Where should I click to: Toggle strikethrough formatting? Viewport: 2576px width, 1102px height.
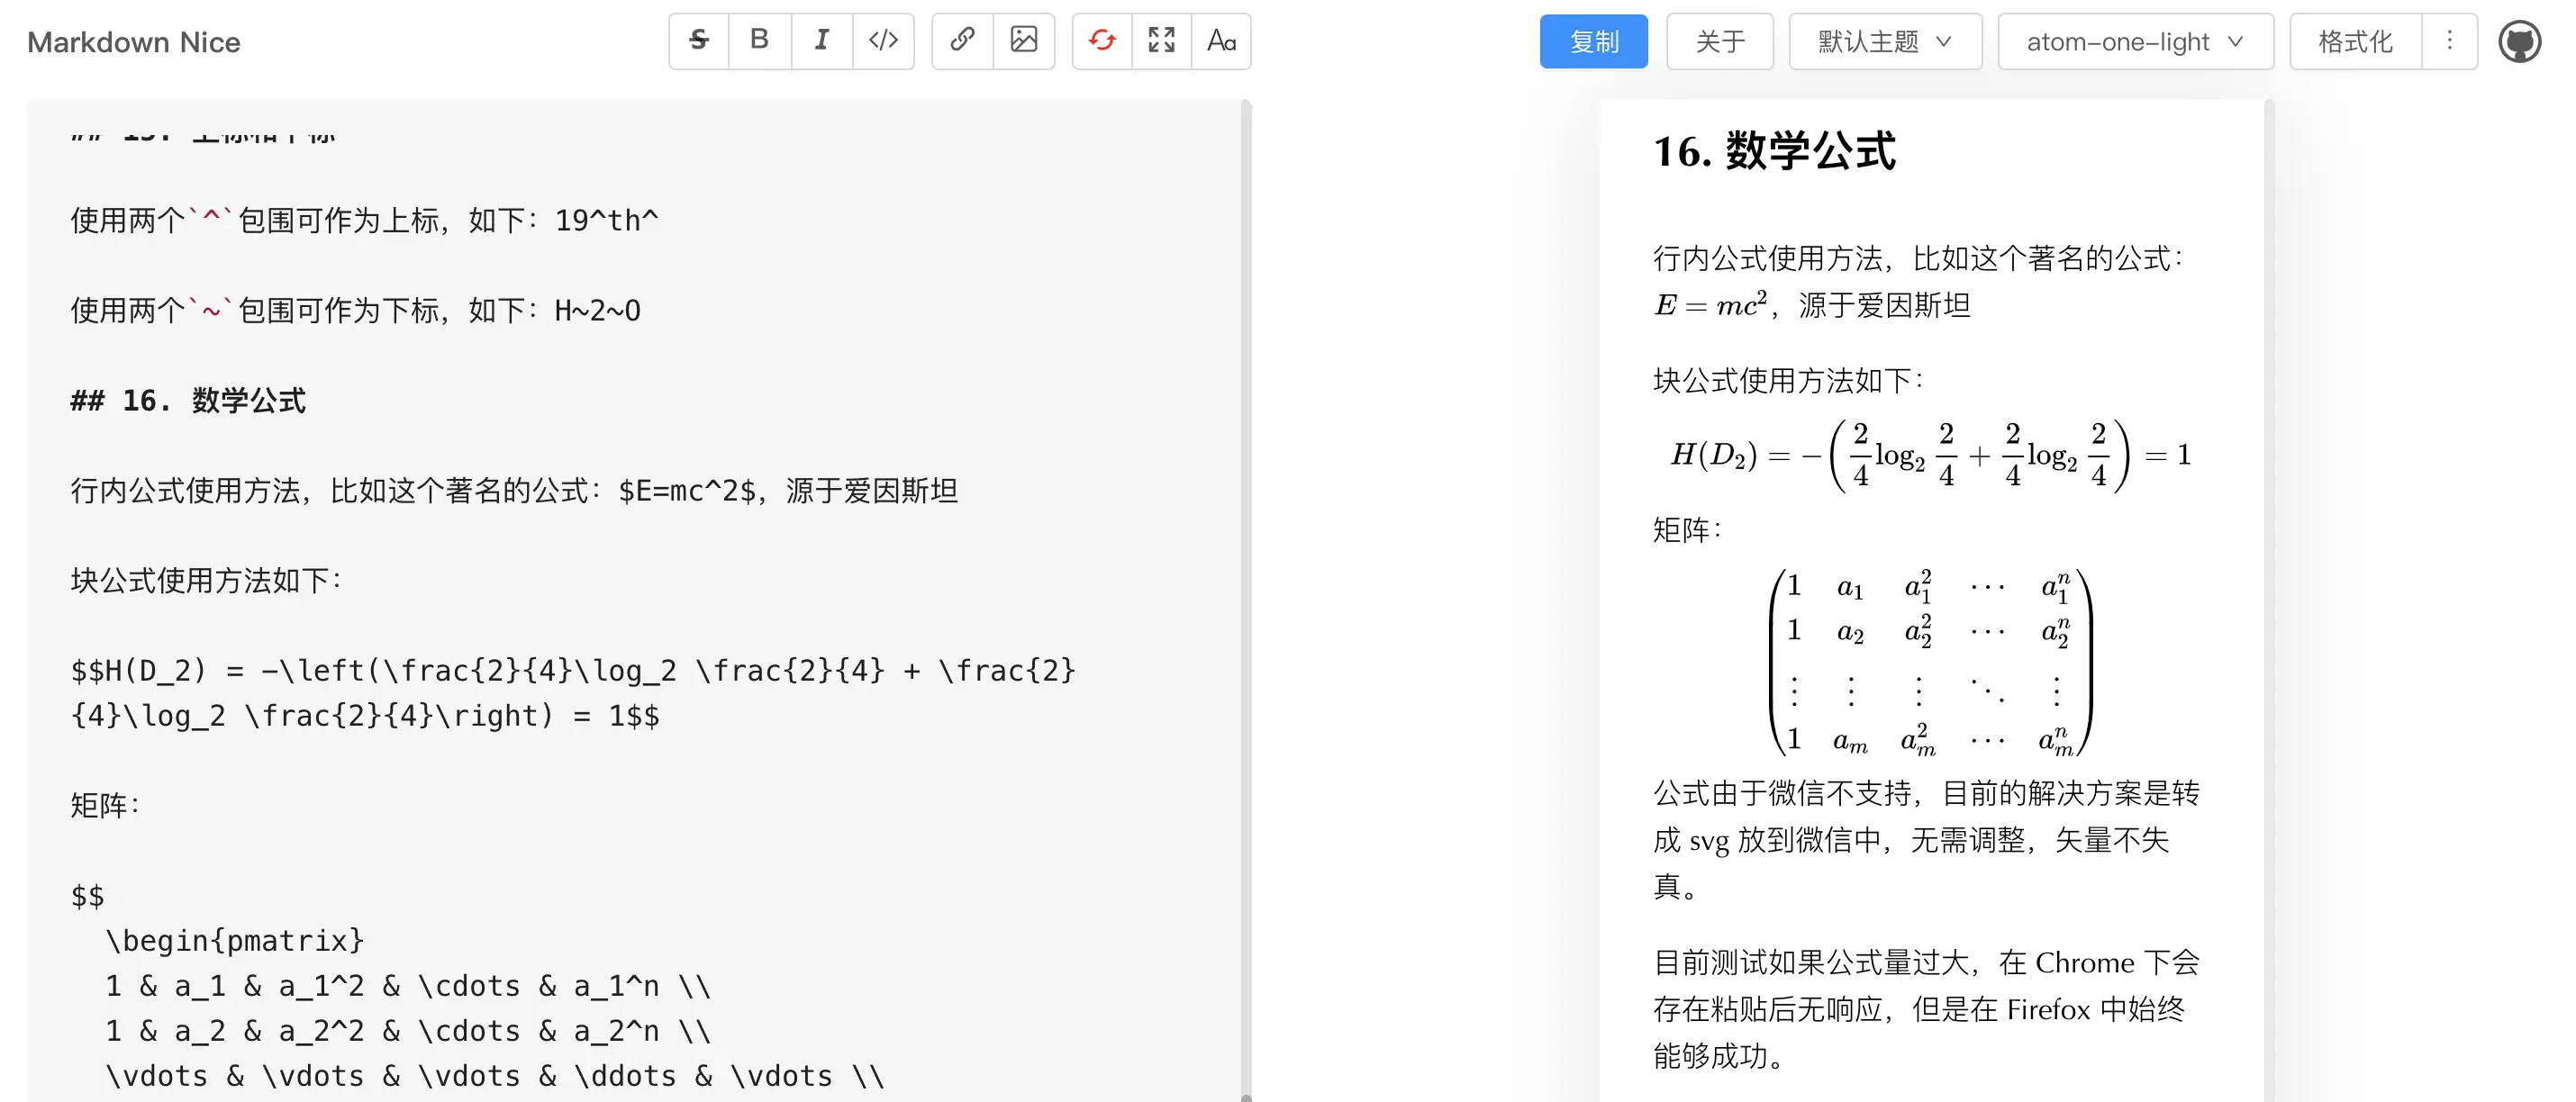(x=698, y=41)
